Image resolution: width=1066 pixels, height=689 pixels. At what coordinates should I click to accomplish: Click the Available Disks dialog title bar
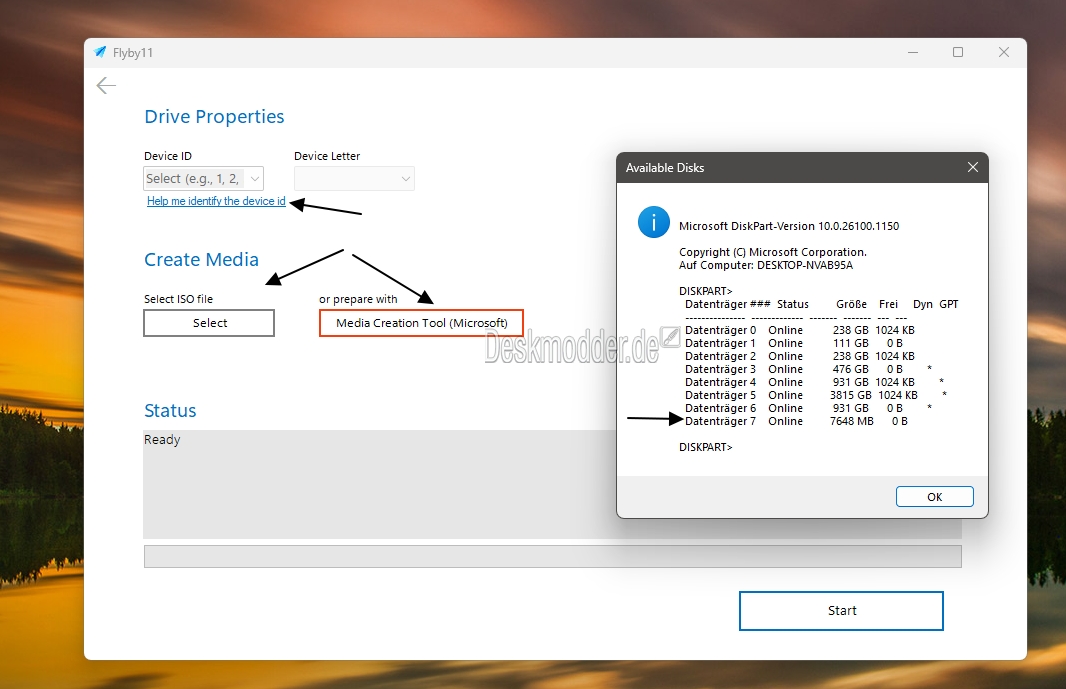tap(780, 168)
